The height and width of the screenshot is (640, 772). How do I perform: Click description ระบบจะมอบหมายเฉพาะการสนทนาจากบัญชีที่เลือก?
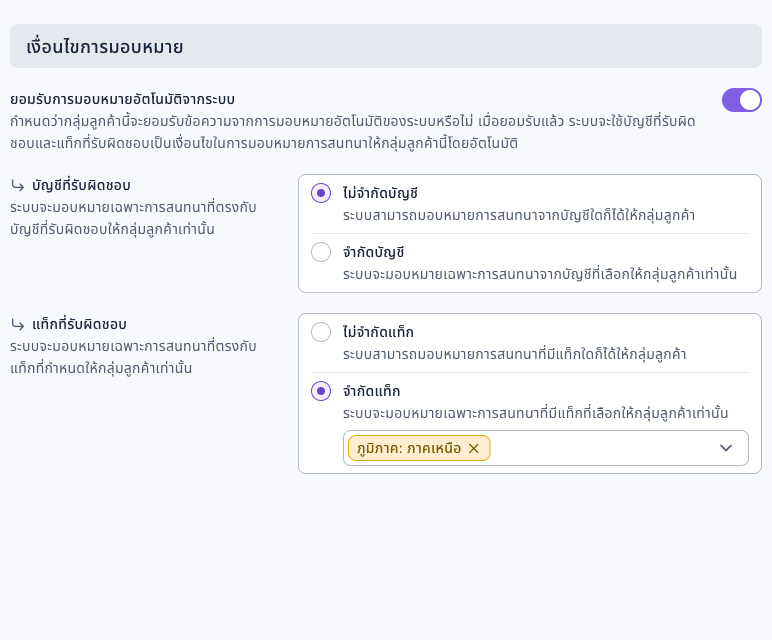click(540, 274)
